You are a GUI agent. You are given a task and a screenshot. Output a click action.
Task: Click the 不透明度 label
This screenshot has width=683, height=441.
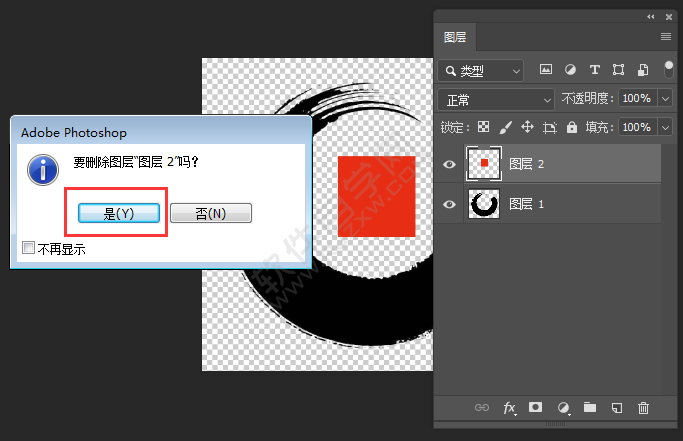(587, 98)
